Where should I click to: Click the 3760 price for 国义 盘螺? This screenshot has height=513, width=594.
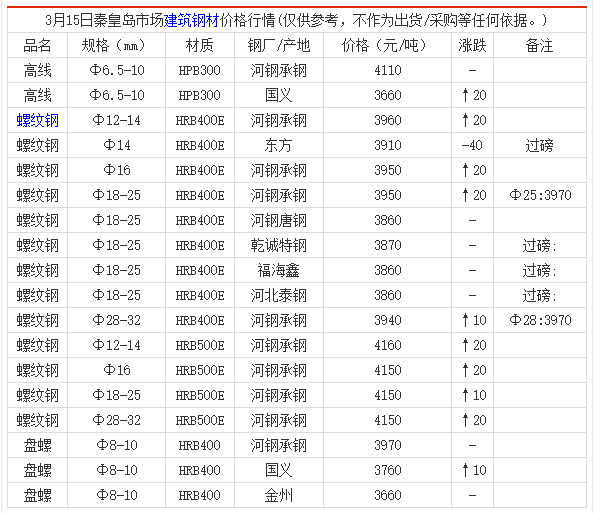(x=388, y=470)
